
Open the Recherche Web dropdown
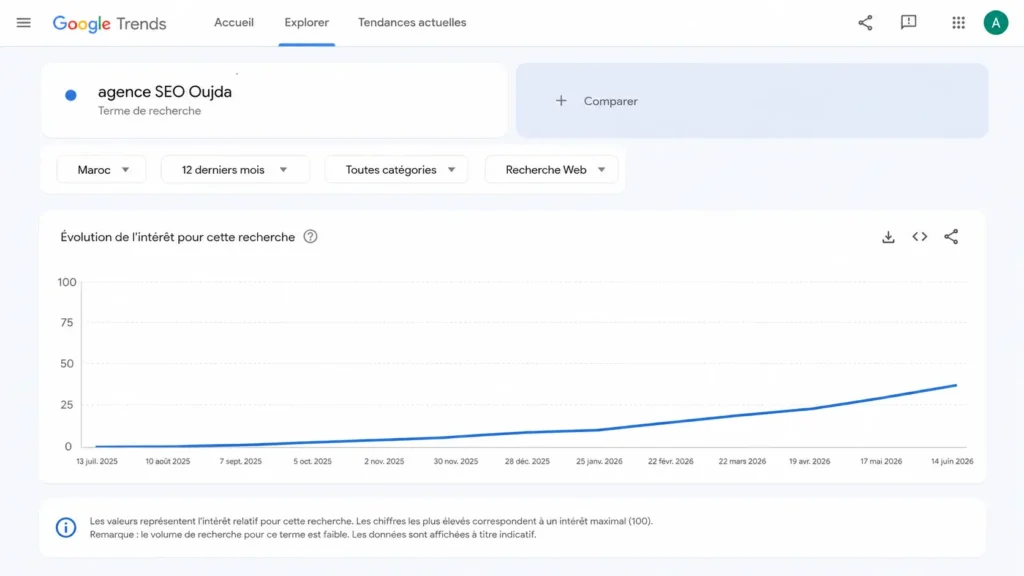click(552, 170)
